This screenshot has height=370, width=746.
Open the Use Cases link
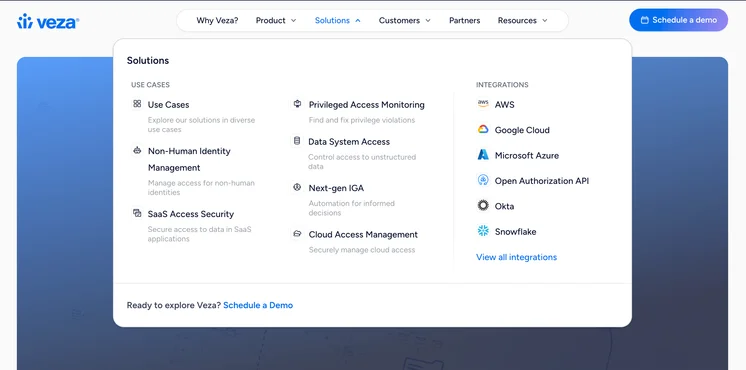coord(168,105)
